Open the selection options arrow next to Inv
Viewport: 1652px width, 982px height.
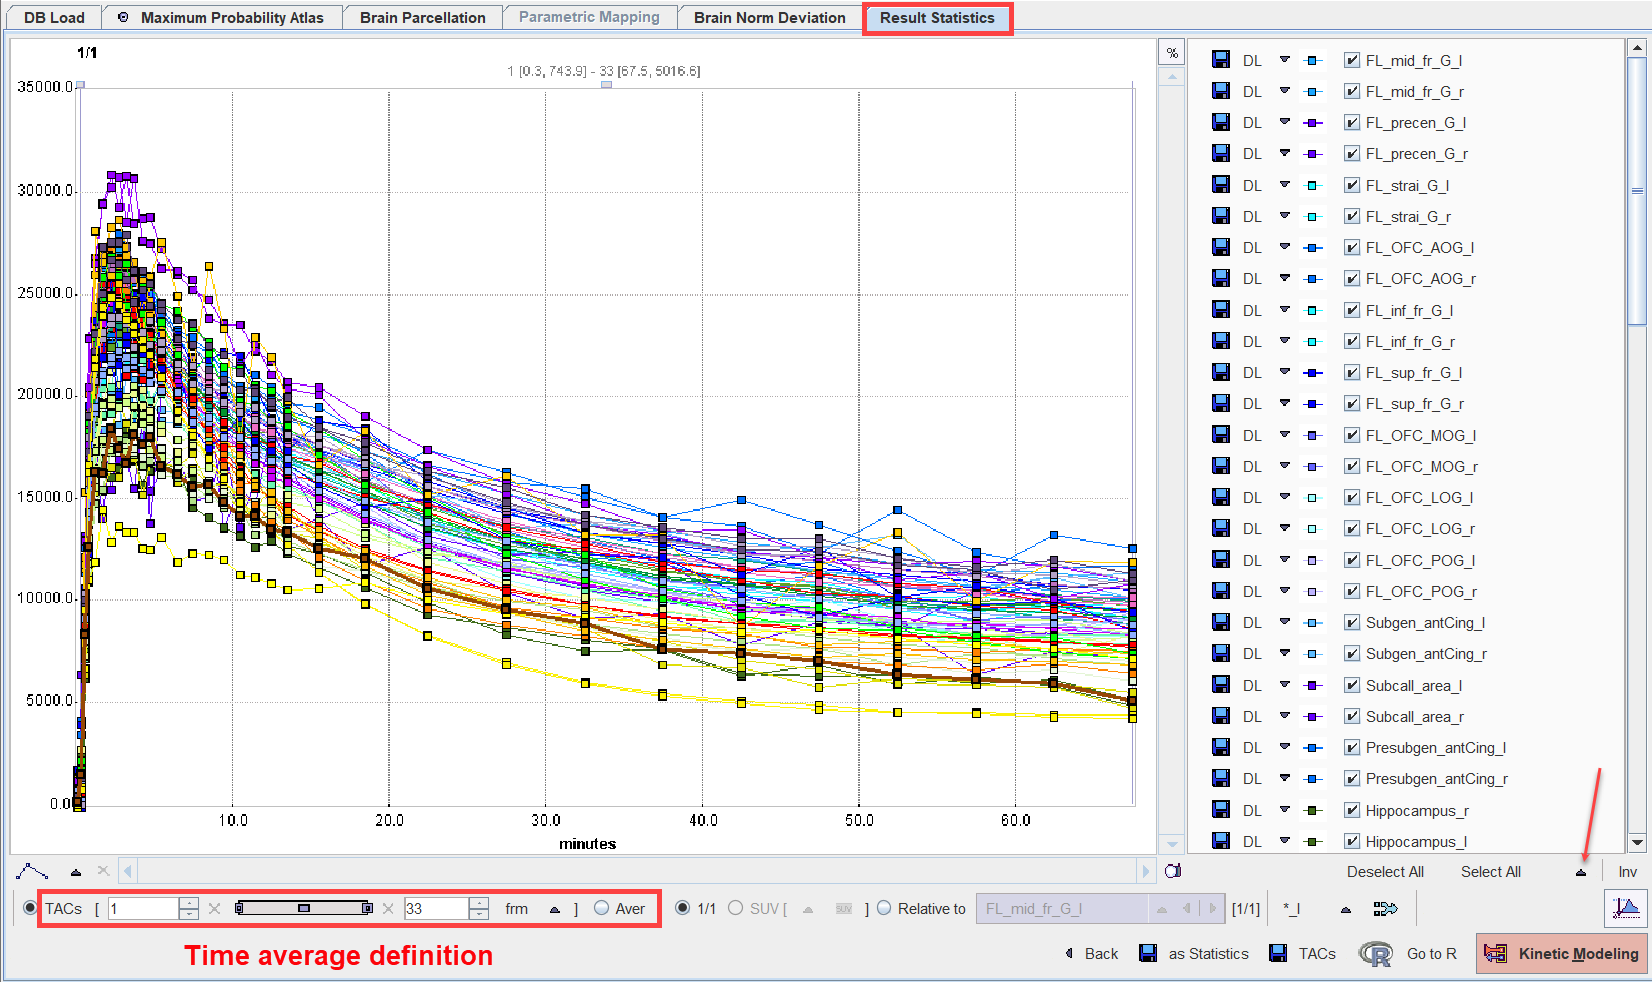pyautogui.click(x=1581, y=872)
